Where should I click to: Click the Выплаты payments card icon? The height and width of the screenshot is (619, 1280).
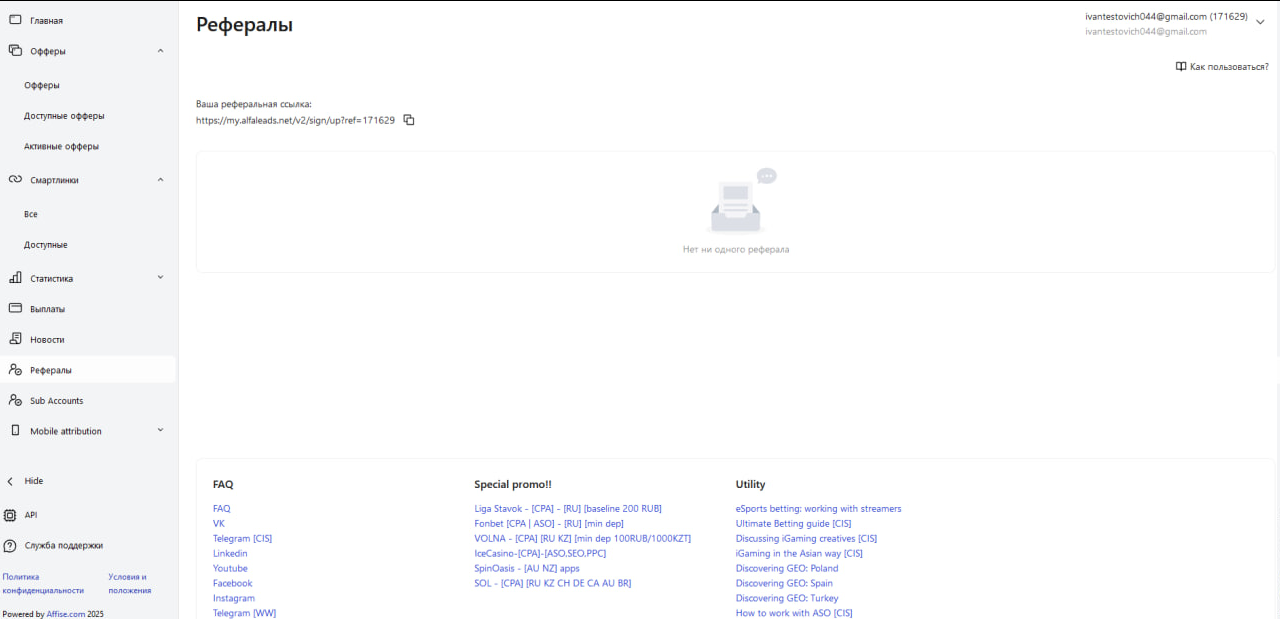tap(15, 309)
